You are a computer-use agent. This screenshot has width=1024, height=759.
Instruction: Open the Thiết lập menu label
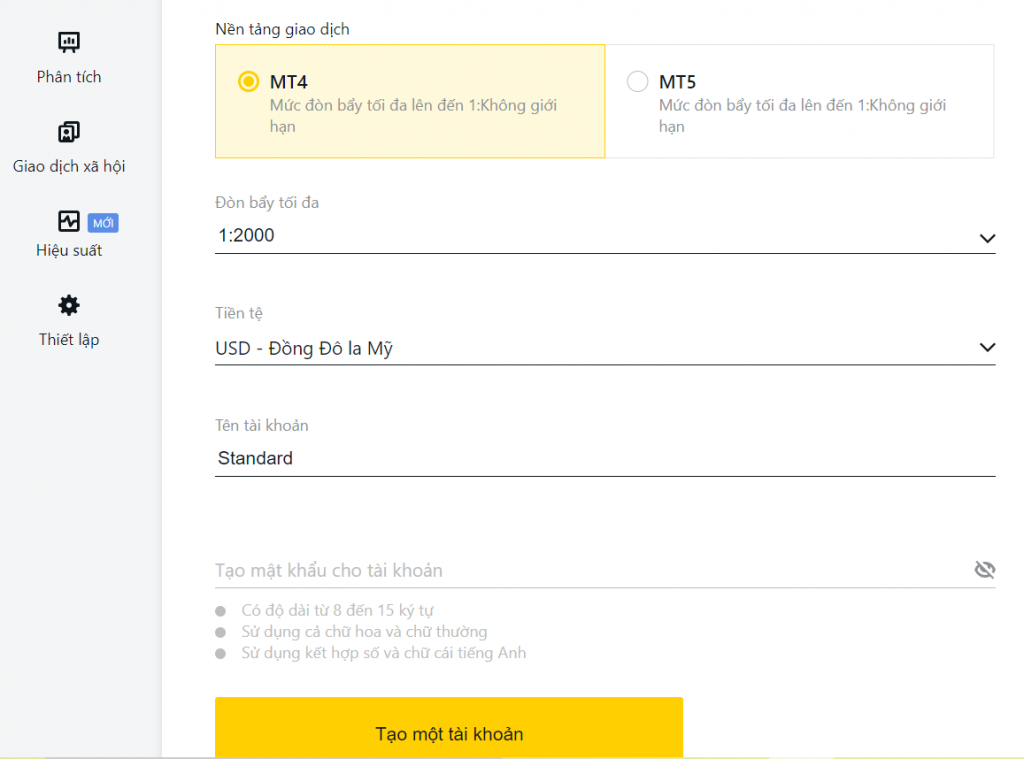(x=69, y=340)
